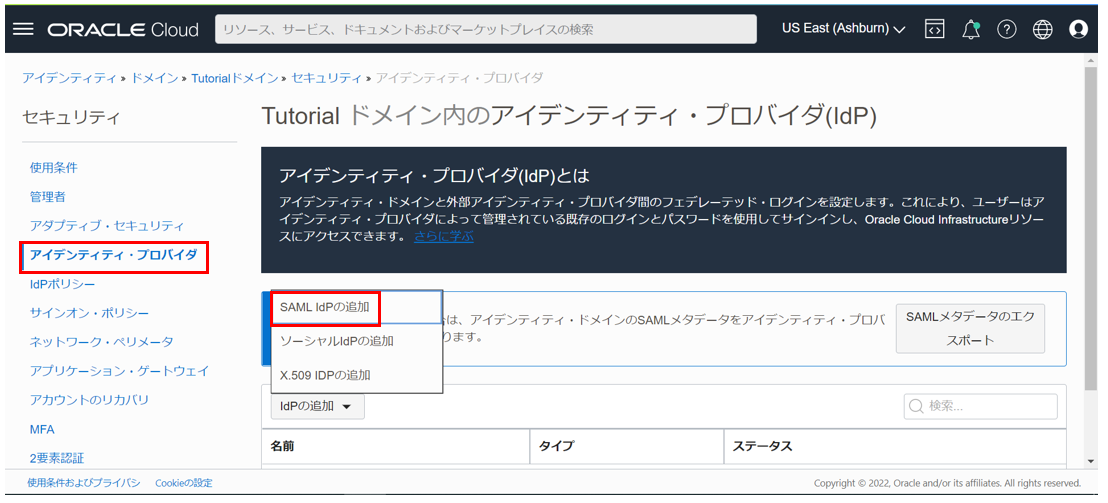Viewport: 1108px width, 503px height.
Task: Click the Oracle Cloud logo
Action: pyautogui.click(x=123, y=29)
